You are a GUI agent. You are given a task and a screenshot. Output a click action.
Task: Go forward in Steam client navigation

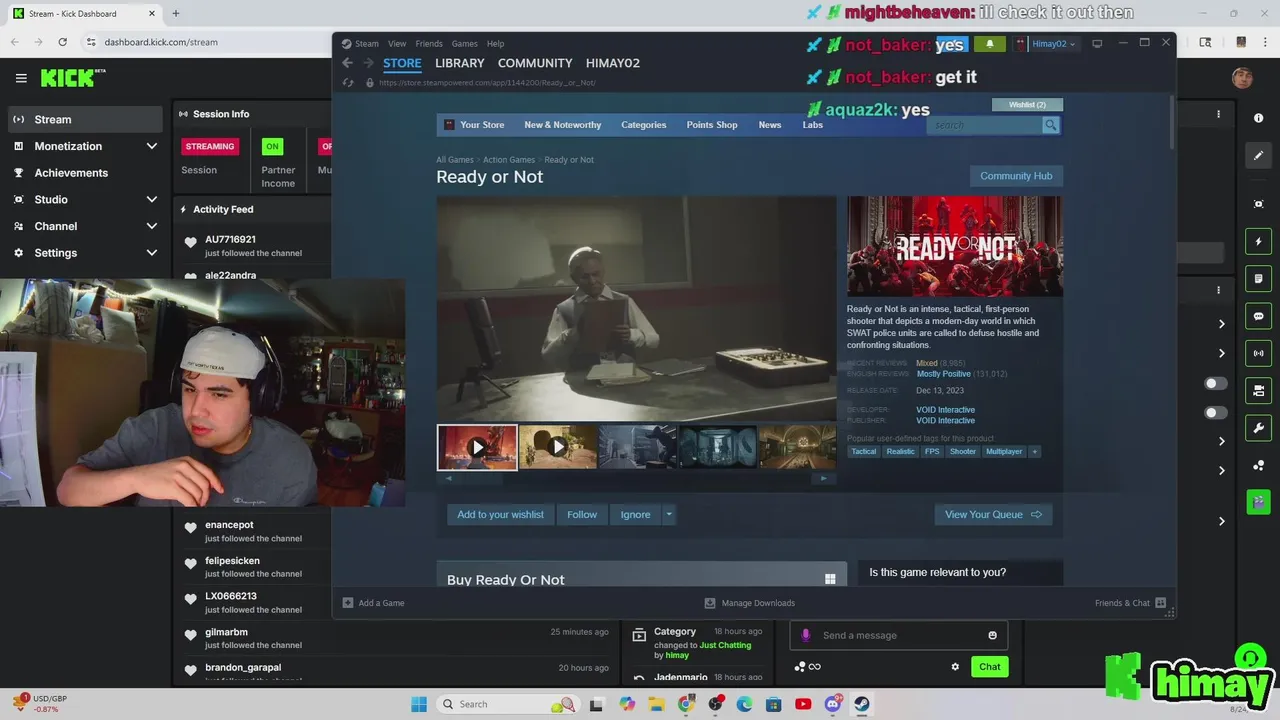368,63
